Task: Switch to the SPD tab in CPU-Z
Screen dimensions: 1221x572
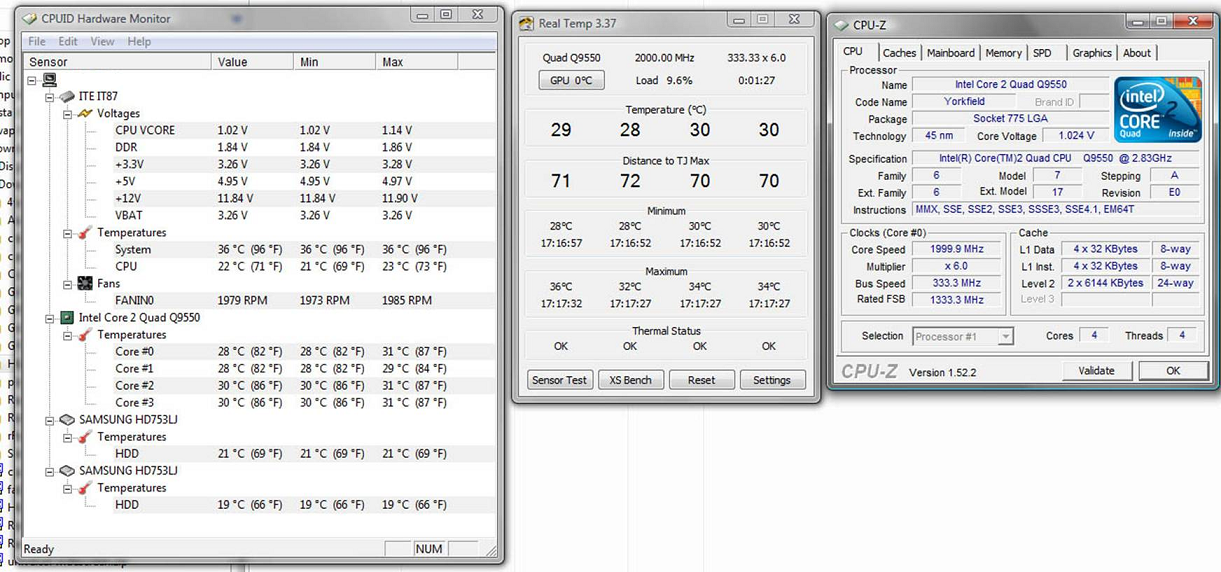Action: tap(1042, 53)
